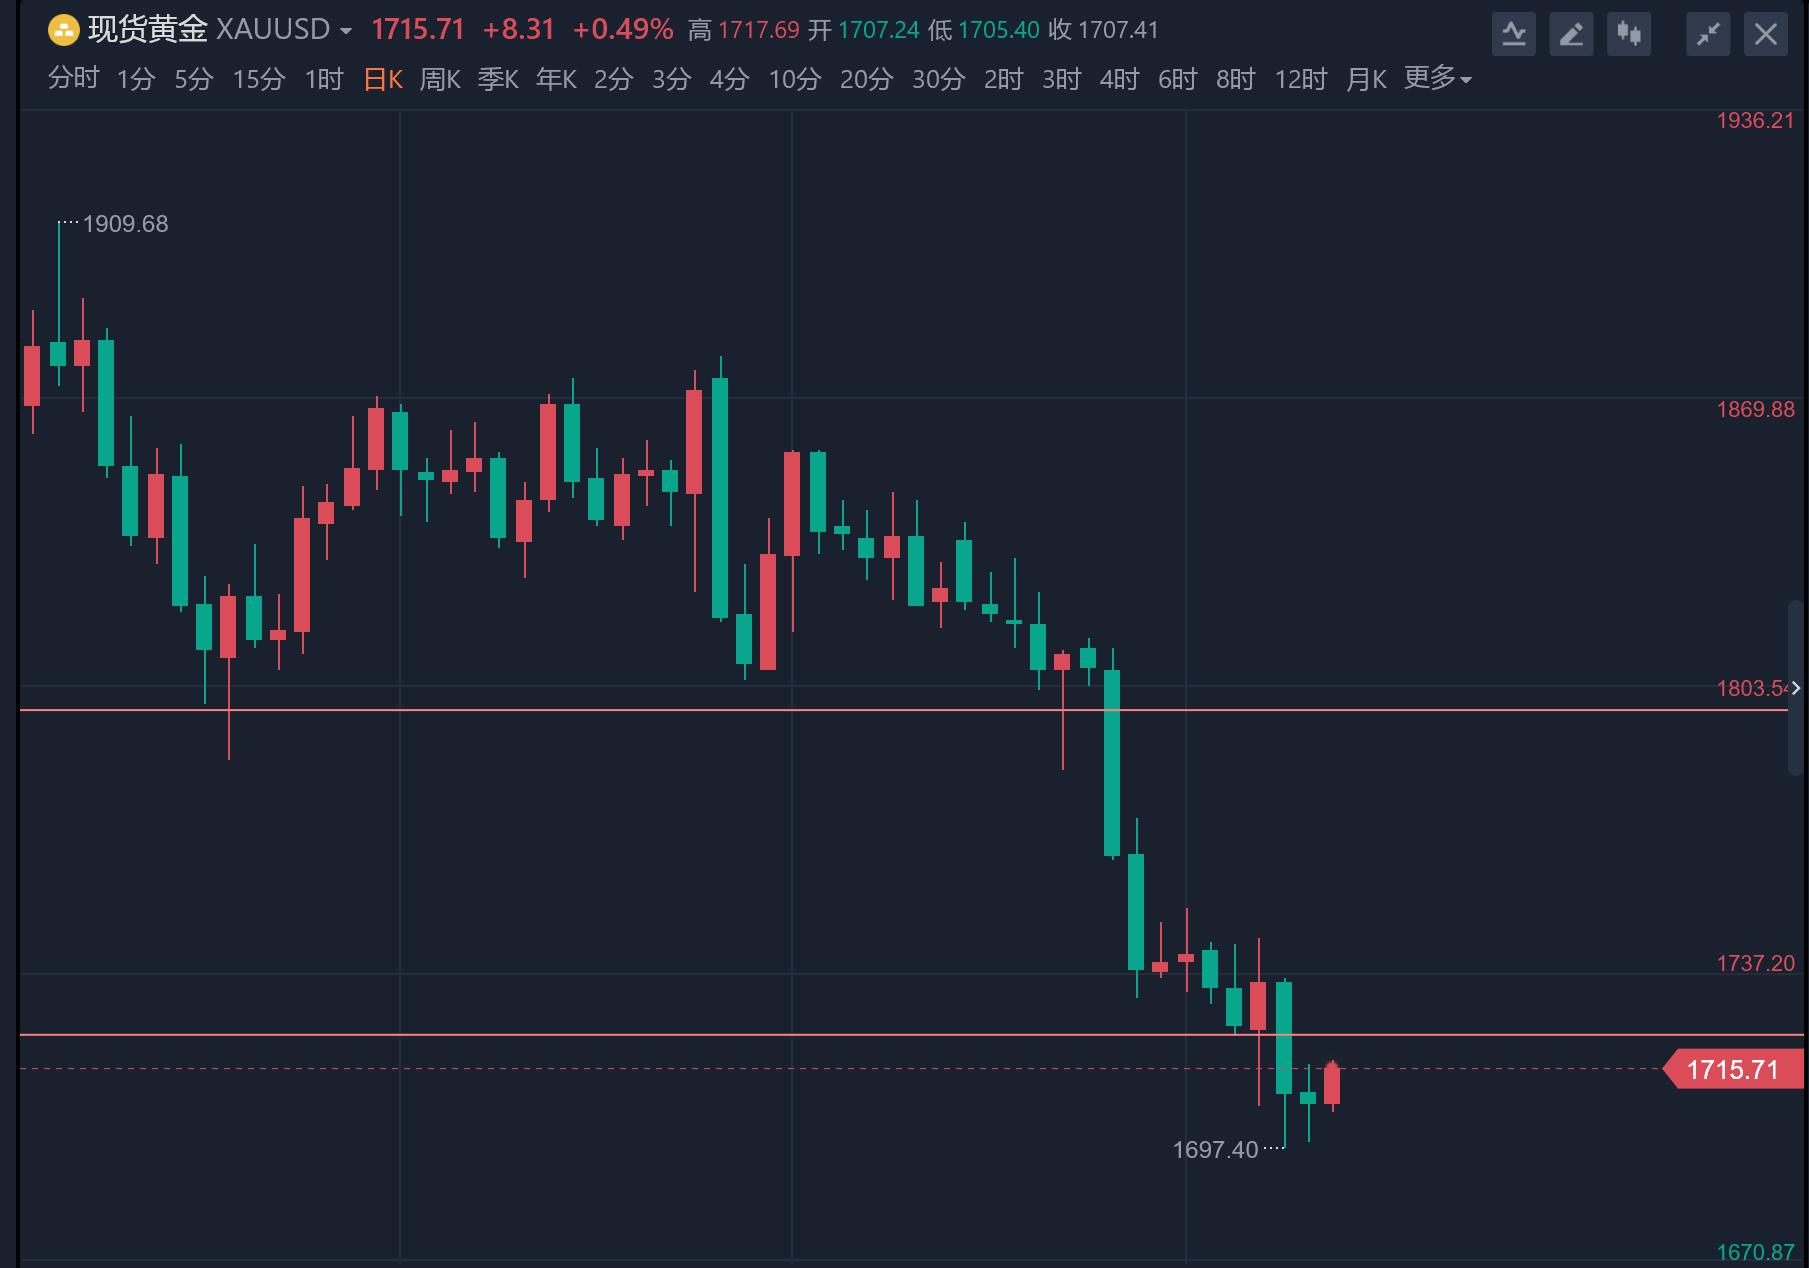
Task: Select the 30分 interval tab
Action: 937,79
